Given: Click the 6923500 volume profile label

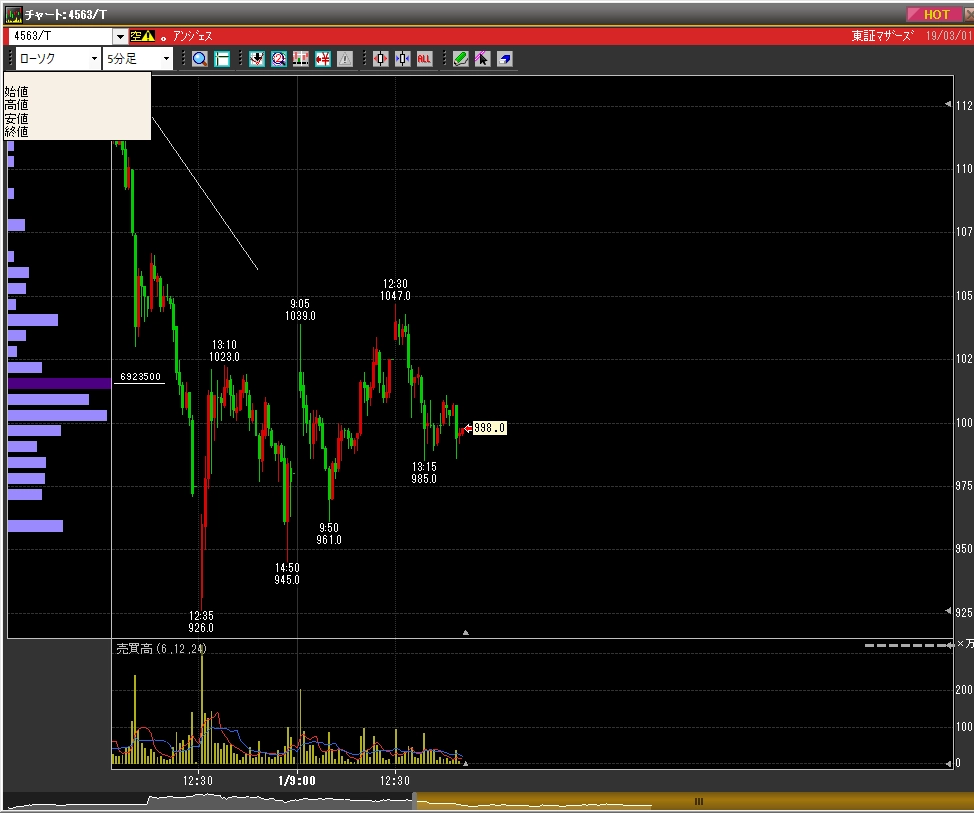Looking at the screenshot, I should (x=140, y=376).
